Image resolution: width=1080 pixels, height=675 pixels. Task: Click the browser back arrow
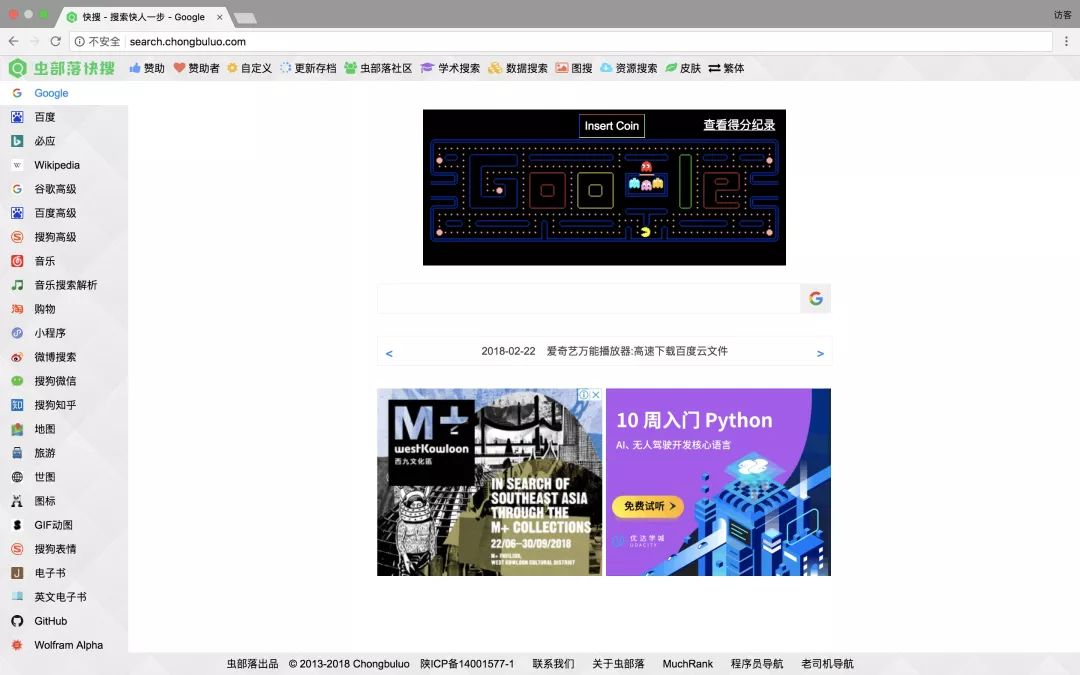click(14, 41)
